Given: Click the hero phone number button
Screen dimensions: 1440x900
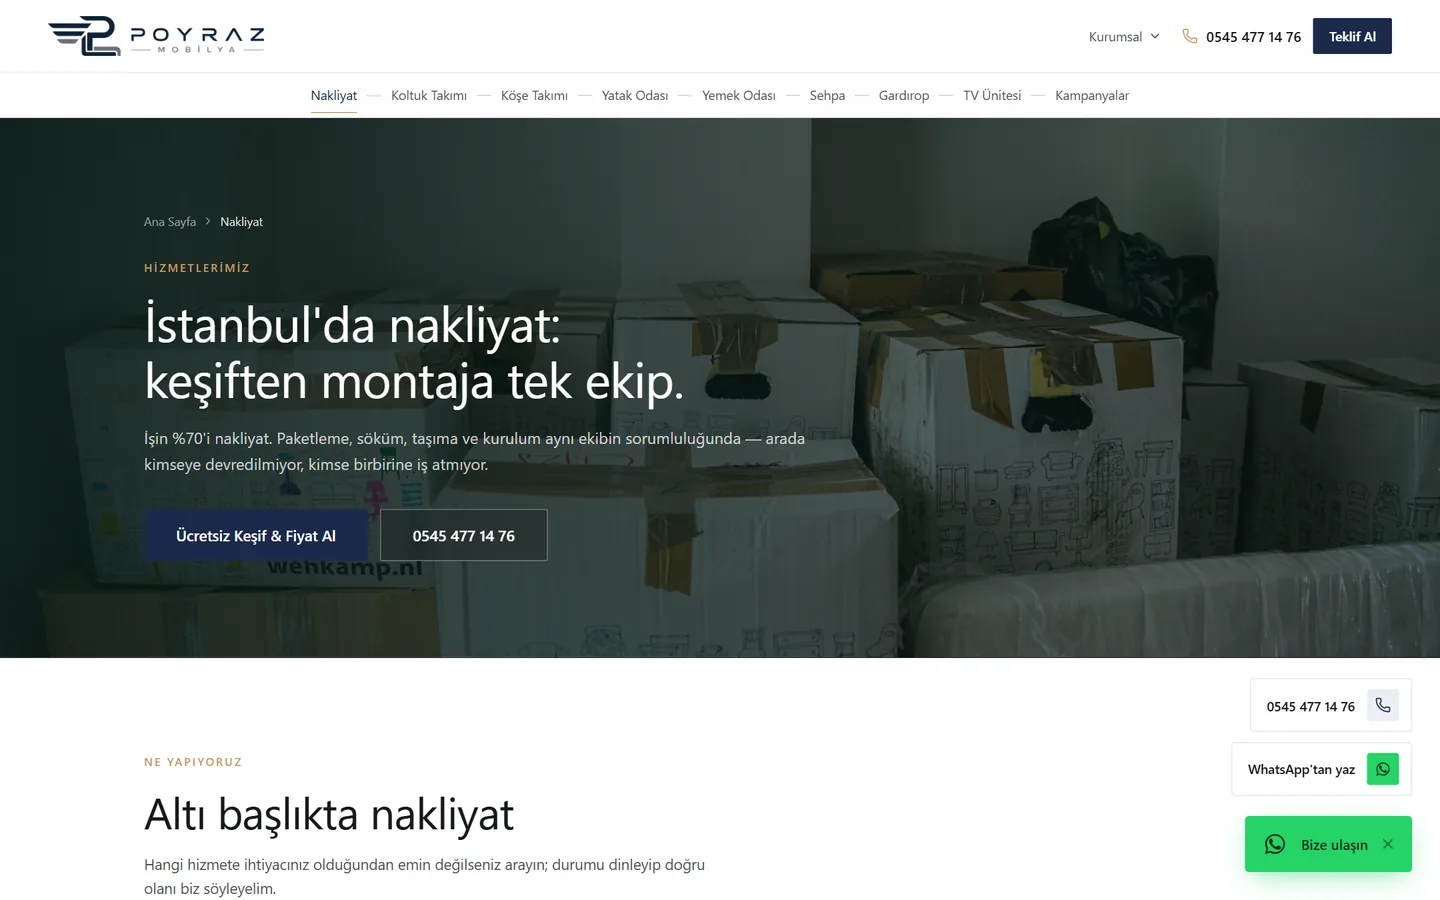Looking at the screenshot, I should 464,535.
